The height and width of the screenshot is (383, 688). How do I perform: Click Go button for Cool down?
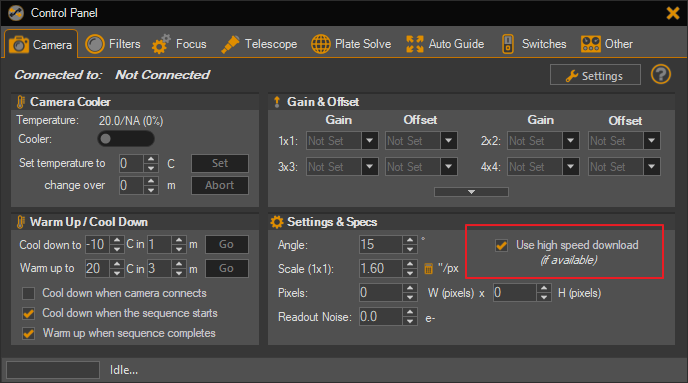(226, 244)
